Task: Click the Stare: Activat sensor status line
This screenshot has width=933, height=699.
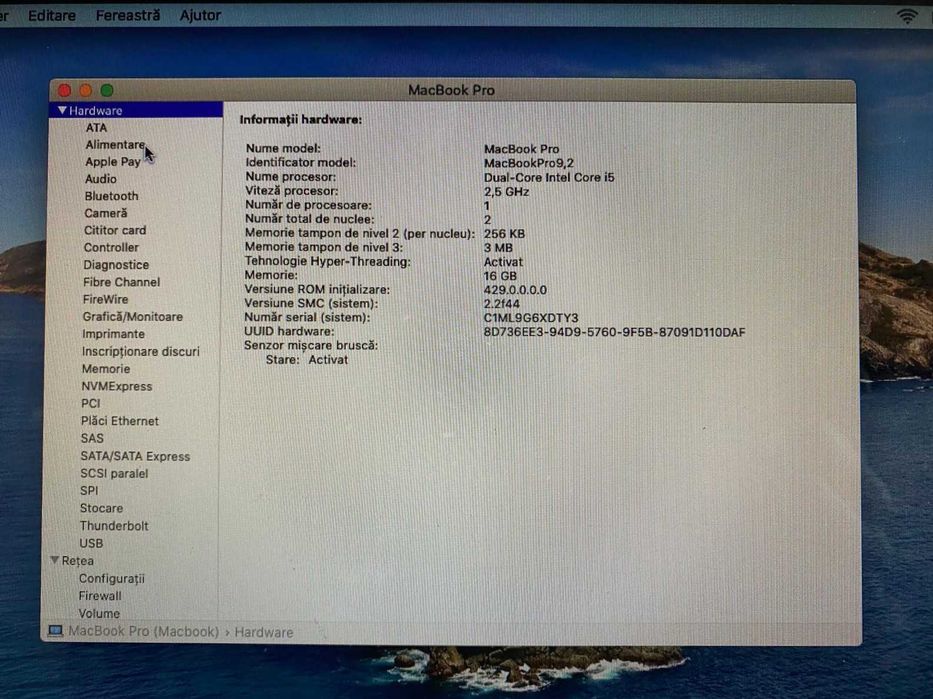Action: [306, 359]
